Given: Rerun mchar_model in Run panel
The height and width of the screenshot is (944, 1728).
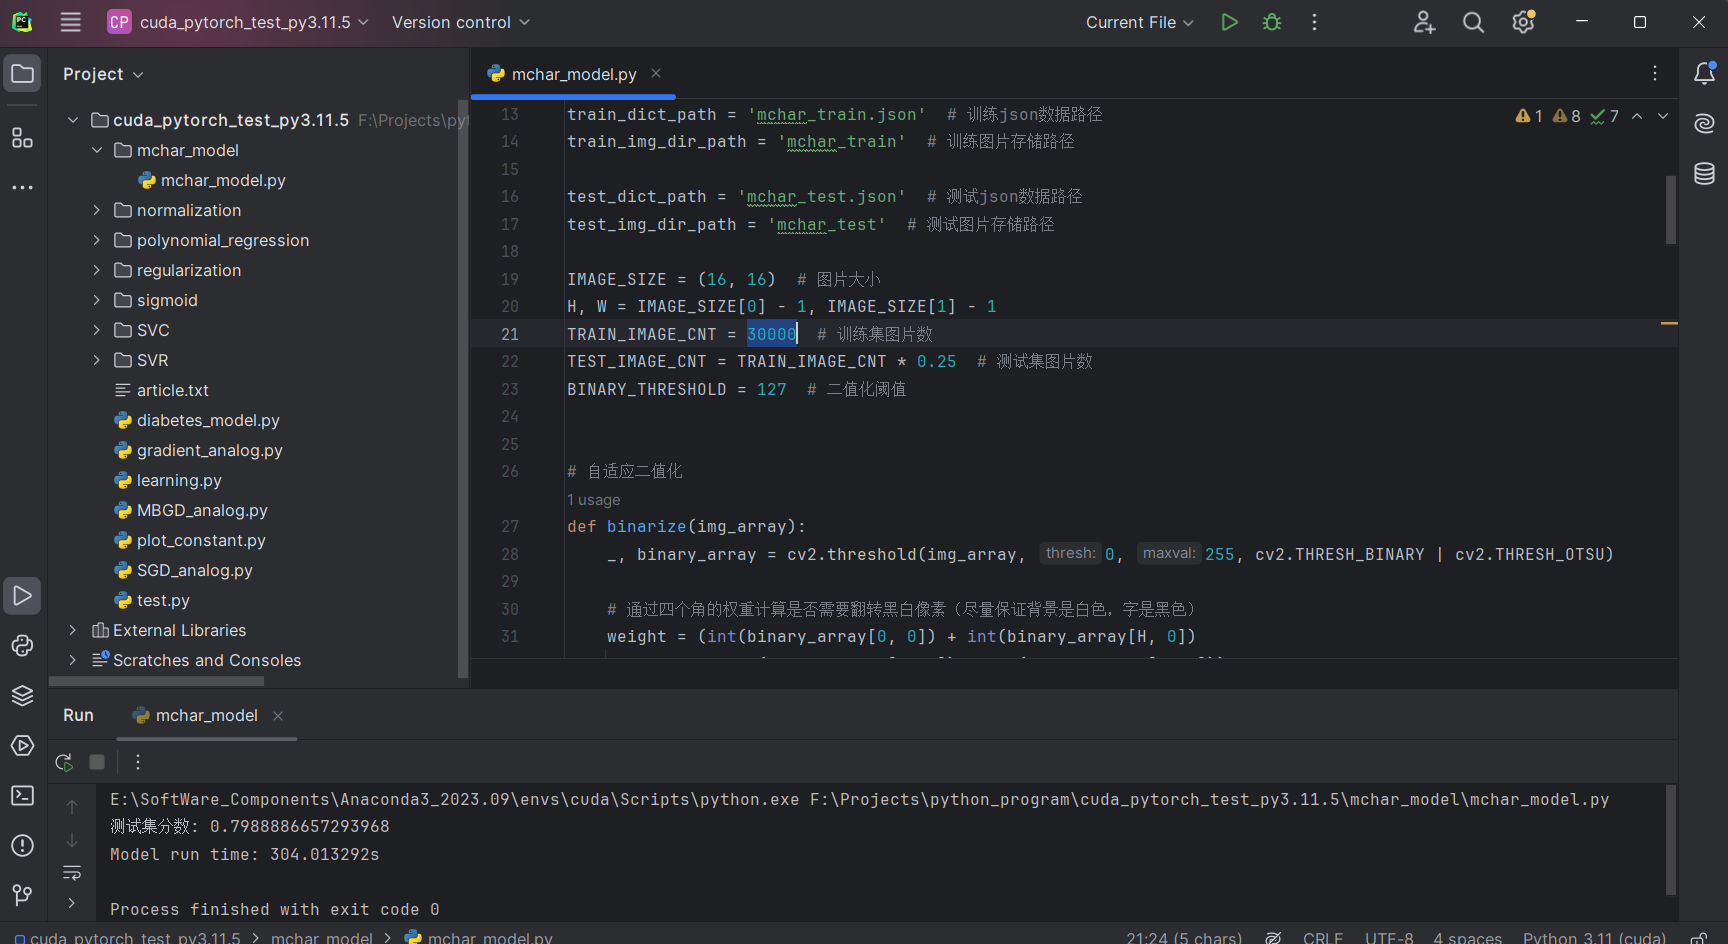Looking at the screenshot, I should coord(64,762).
